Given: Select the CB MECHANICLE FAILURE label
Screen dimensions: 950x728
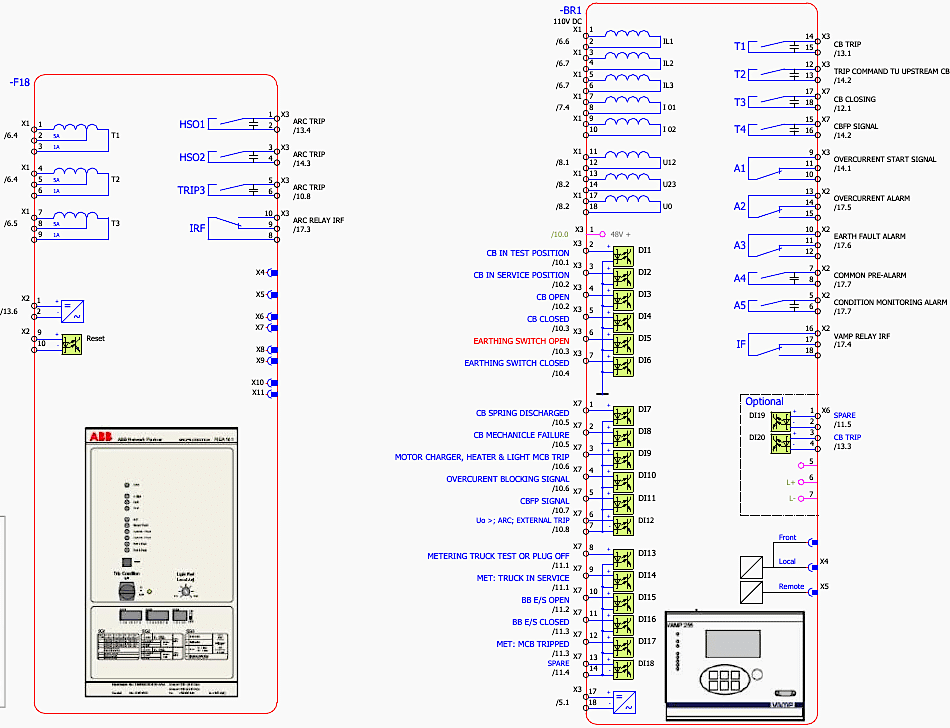Looking at the screenshot, I should tap(521, 435).
